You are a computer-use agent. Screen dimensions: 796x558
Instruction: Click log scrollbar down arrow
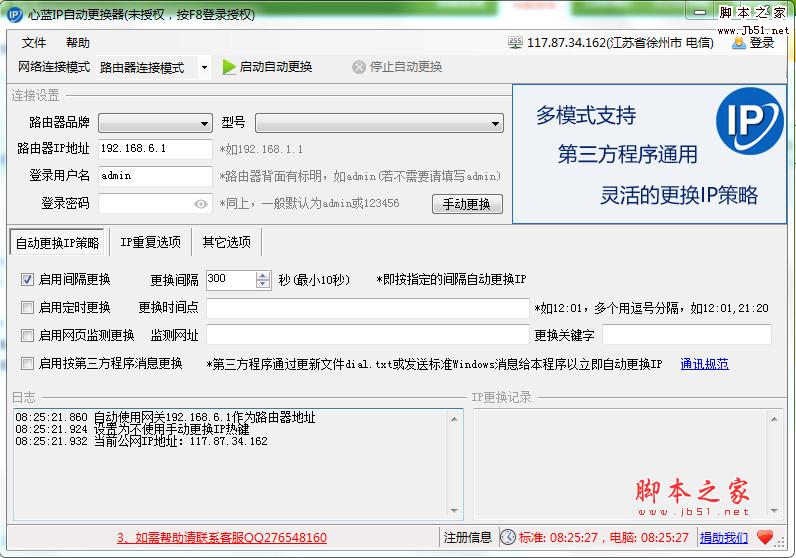[454, 511]
